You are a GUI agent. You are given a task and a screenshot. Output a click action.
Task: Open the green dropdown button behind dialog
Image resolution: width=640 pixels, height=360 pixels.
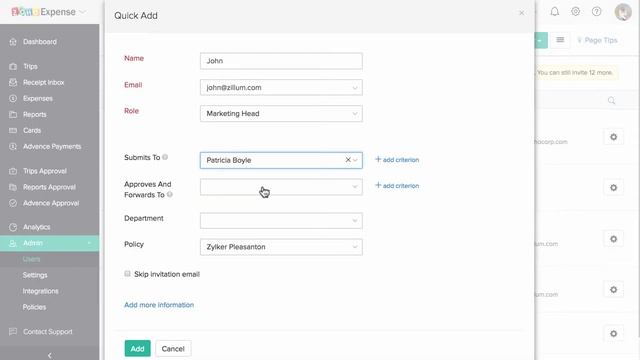point(541,40)
